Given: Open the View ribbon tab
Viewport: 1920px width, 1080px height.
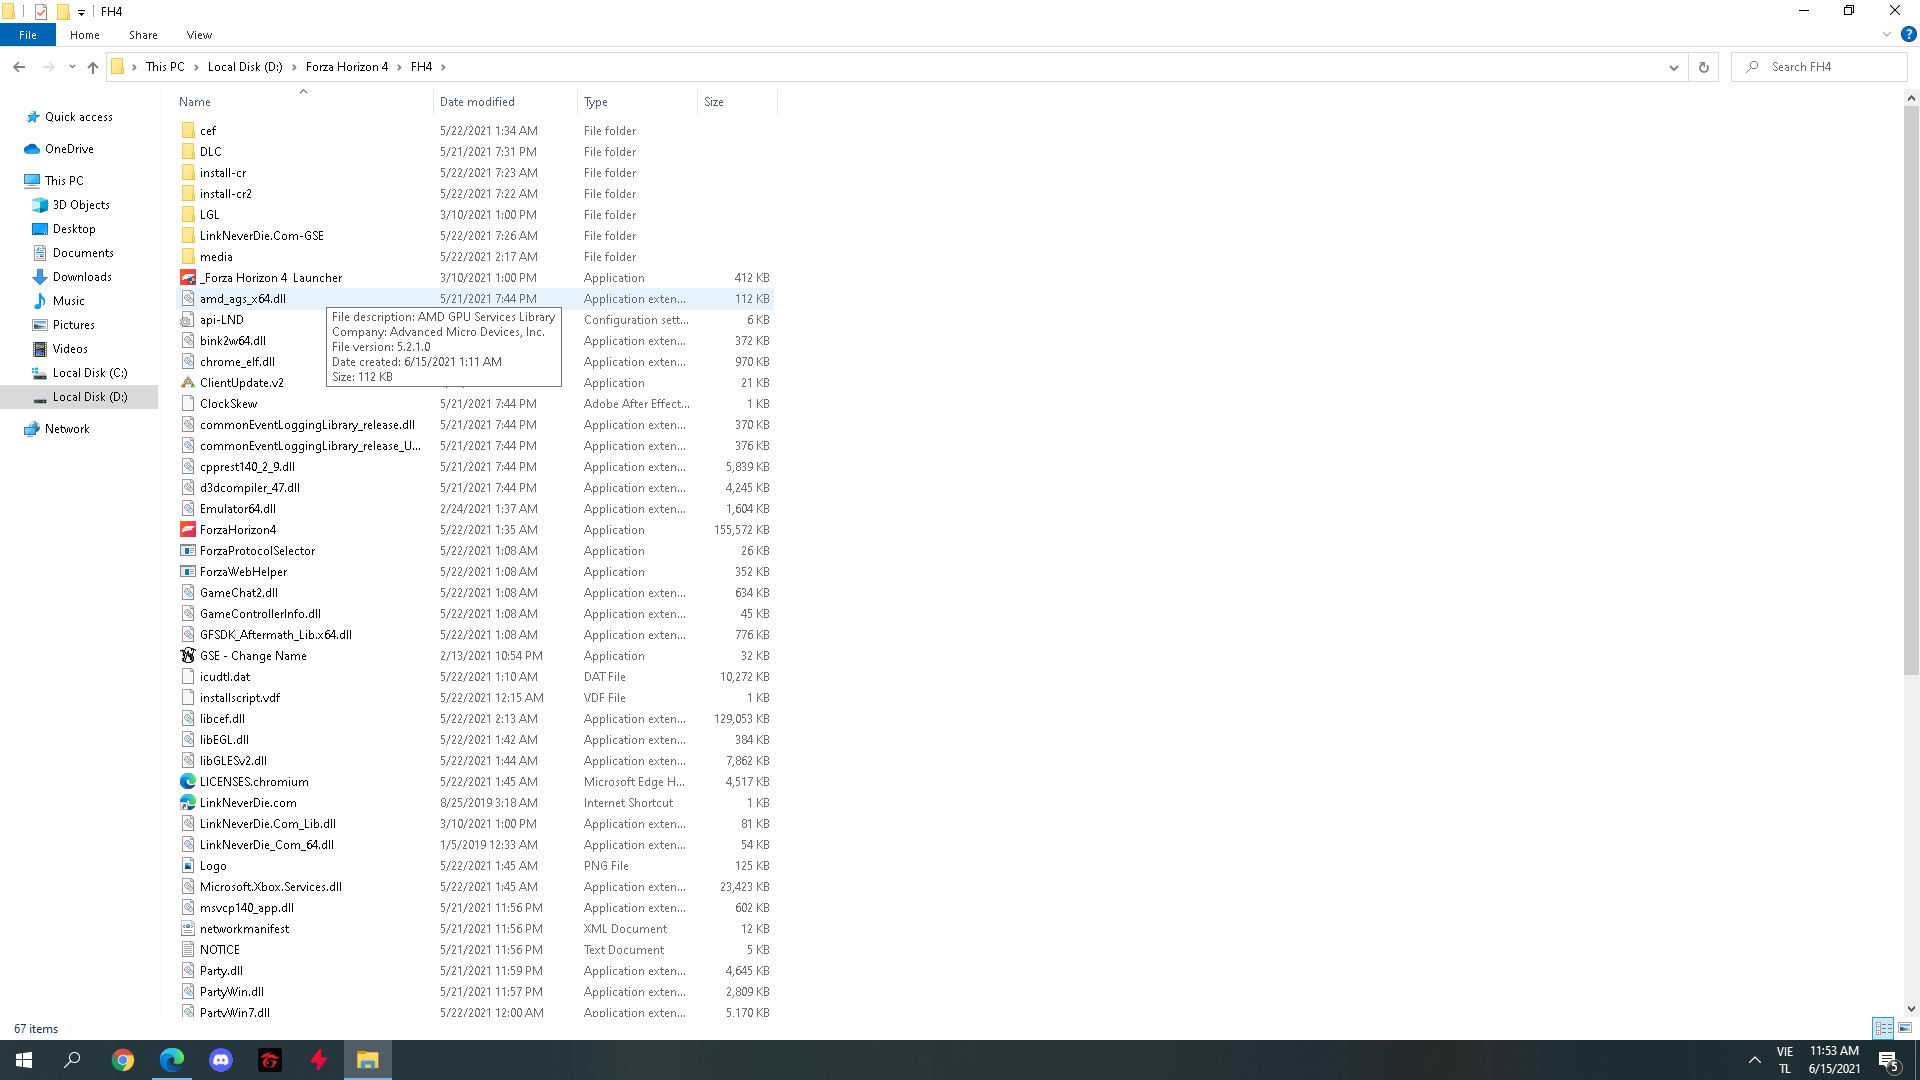Looking at the screenshot, I should pyautogui.click(x=199, y=35).
